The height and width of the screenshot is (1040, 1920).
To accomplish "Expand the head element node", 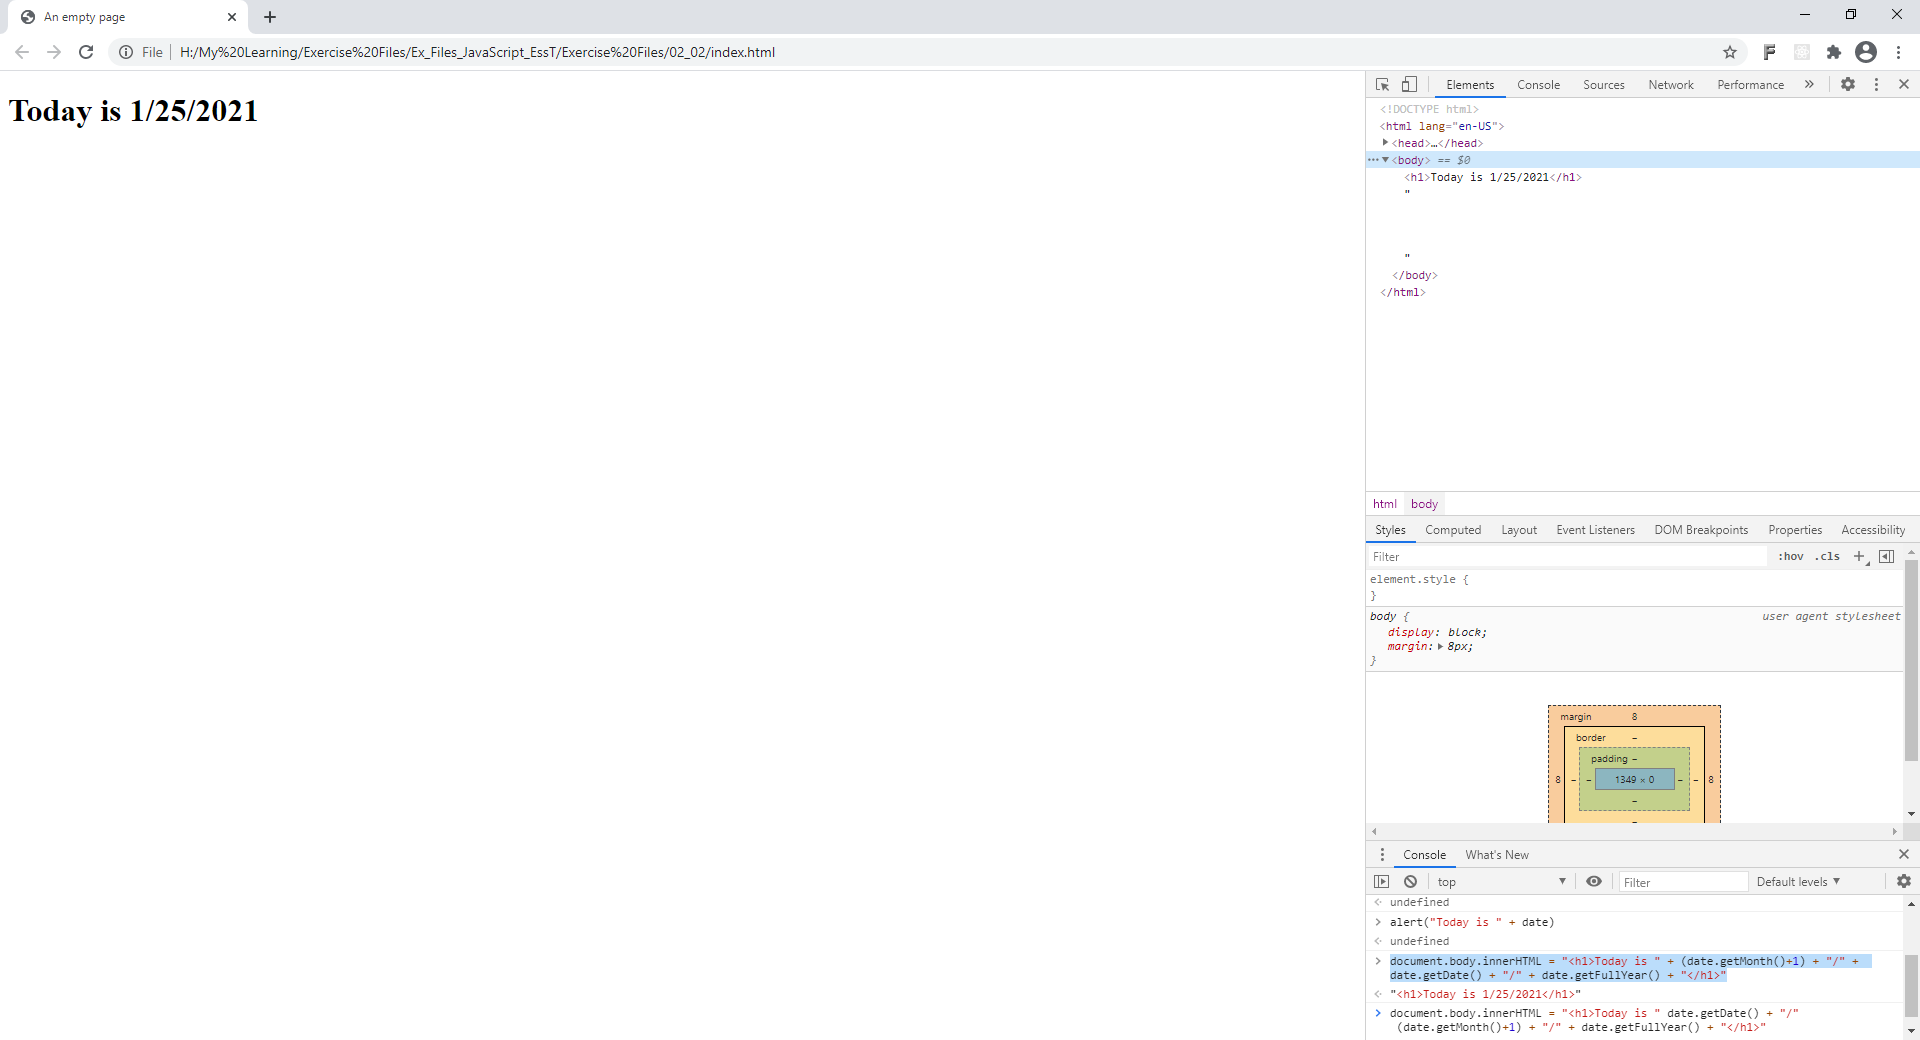I will [1385, 143].
